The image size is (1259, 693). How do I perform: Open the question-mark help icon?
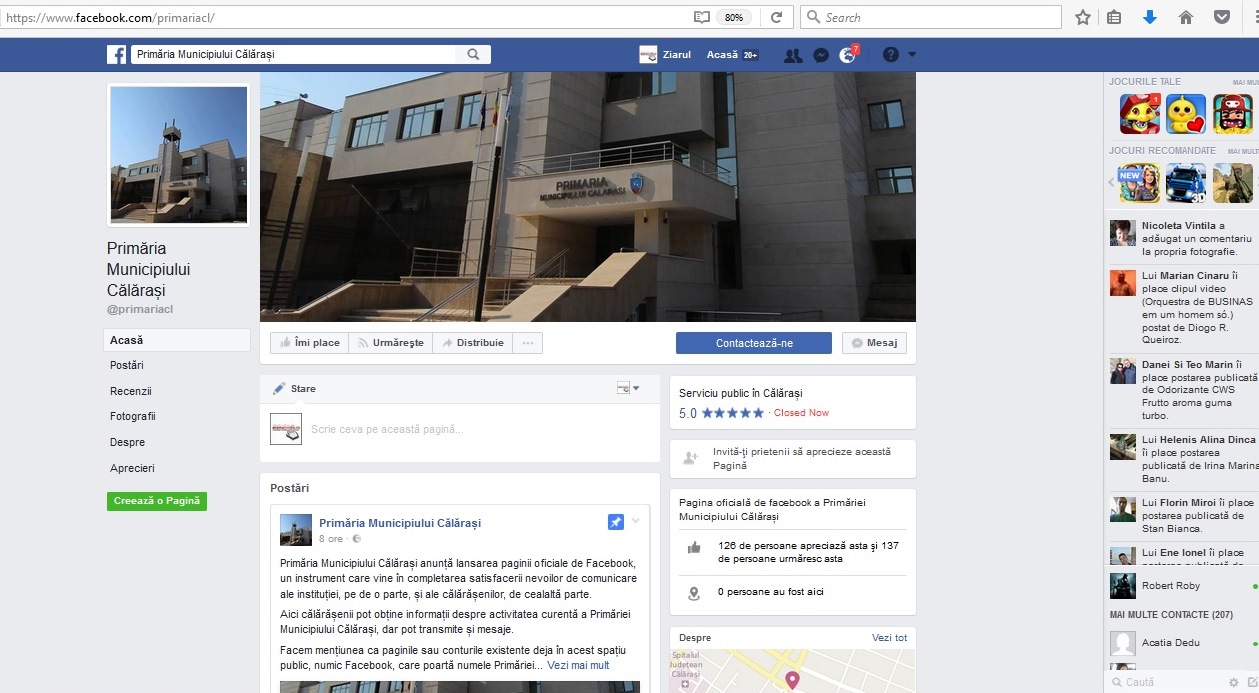point(891,55)
